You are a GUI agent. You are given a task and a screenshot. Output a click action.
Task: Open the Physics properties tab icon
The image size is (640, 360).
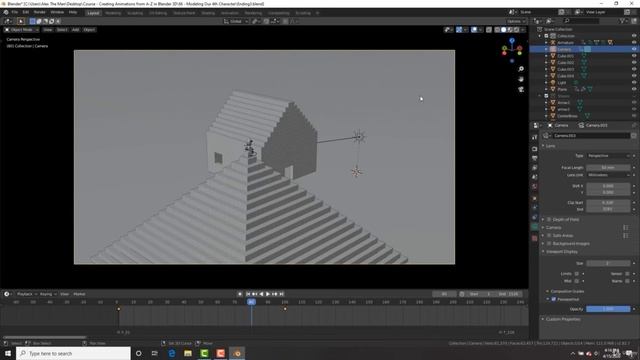[535, 208]
